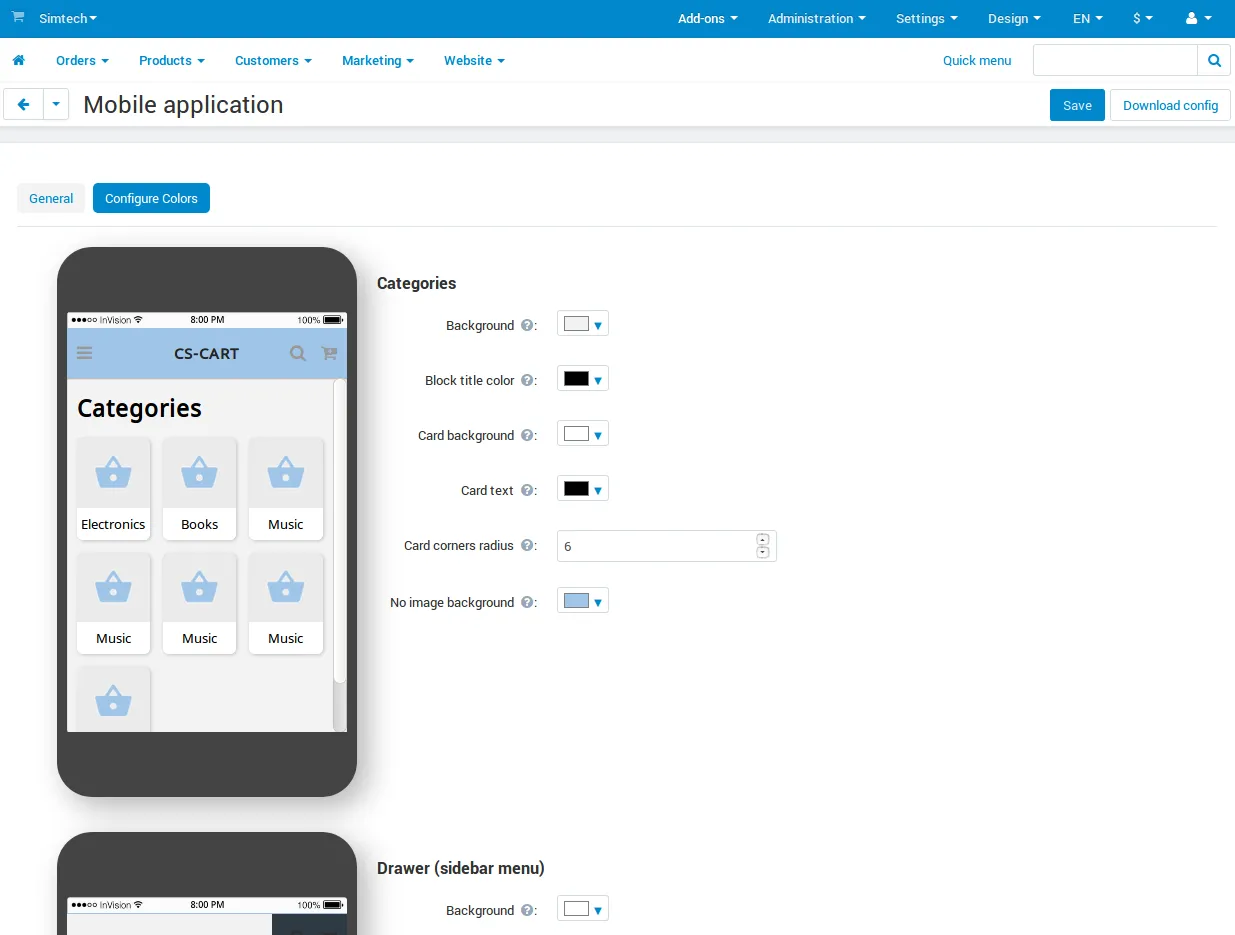
Task: Tap the Electronics category card in preview
Action: pyautogui.click(x=113, y=489)
